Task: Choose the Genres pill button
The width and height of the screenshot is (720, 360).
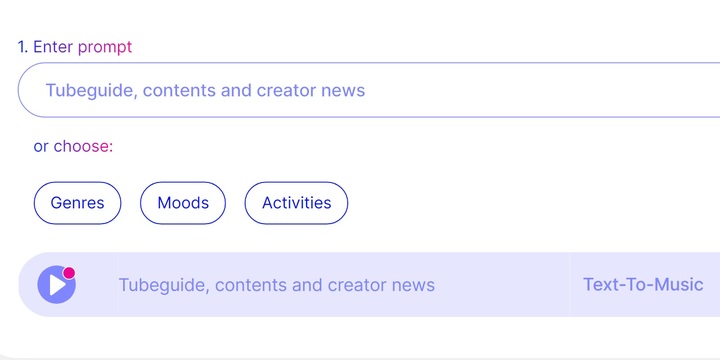Action: click(x=77, y=203)
